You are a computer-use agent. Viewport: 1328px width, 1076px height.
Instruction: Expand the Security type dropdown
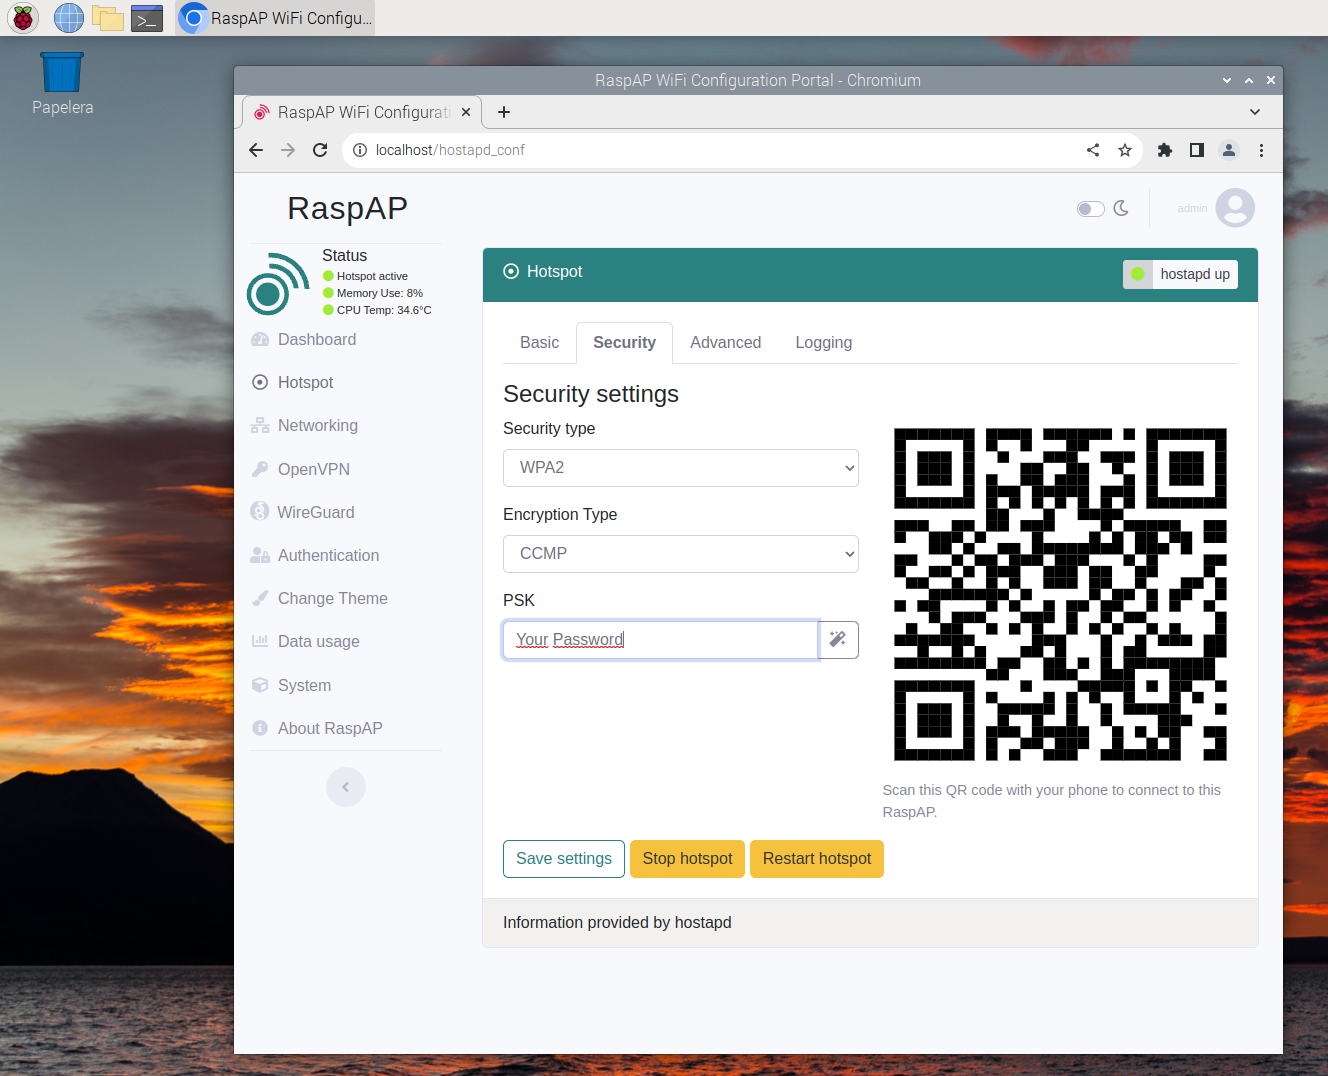[x=681, y=468]
